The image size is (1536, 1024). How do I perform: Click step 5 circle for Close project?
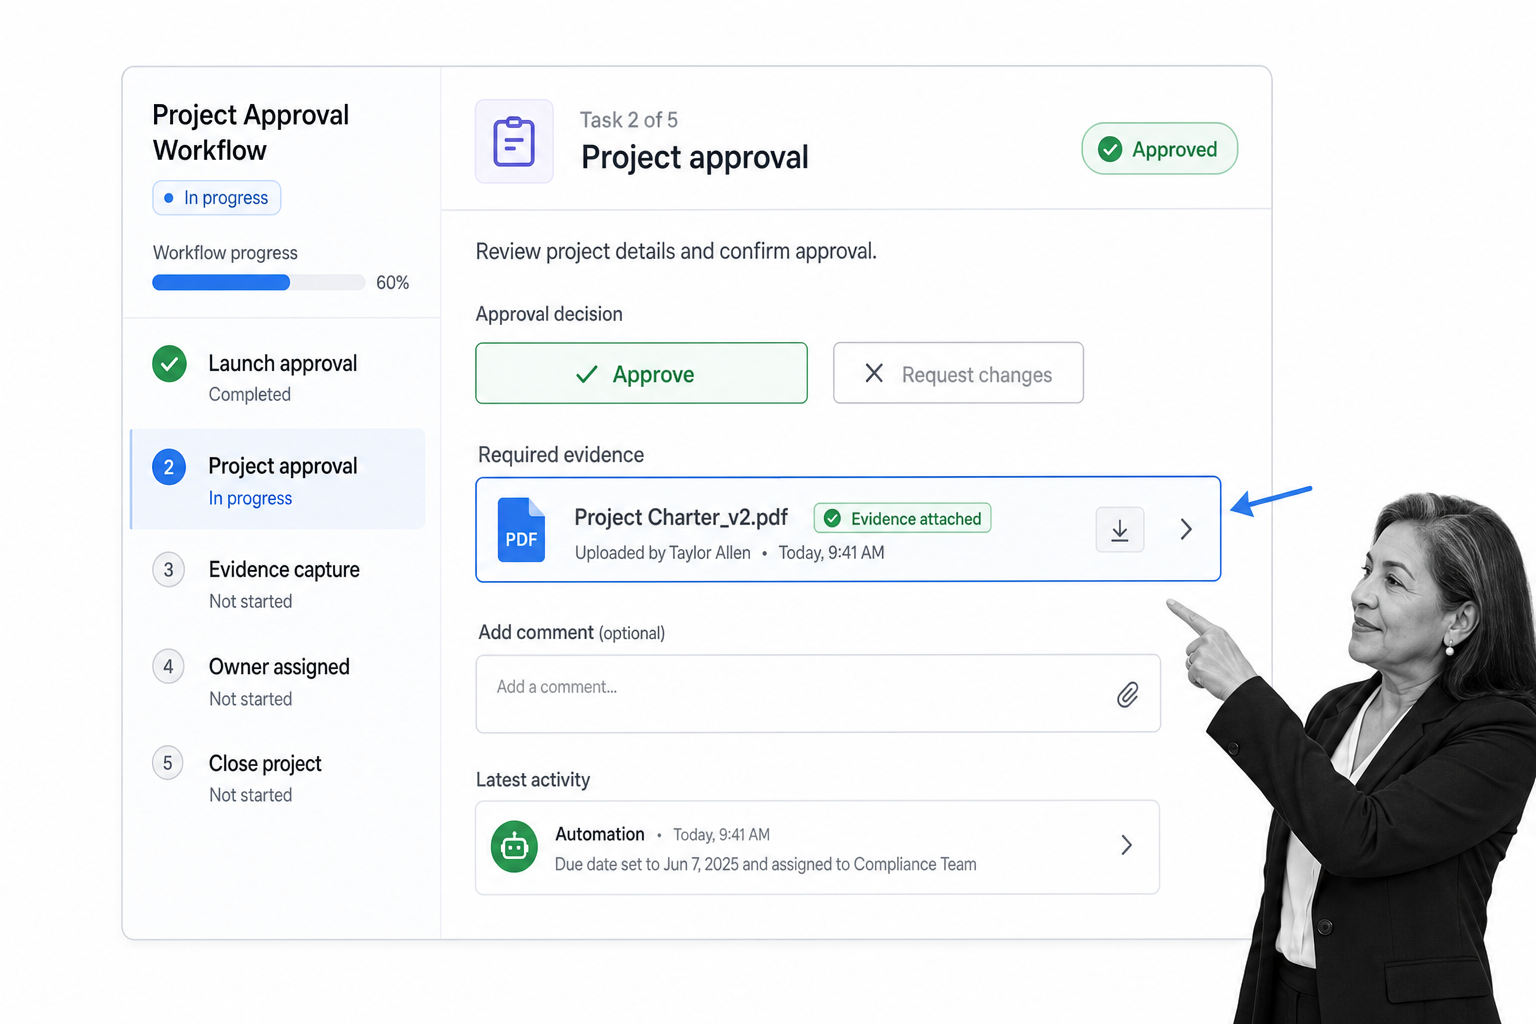(168, 763)
